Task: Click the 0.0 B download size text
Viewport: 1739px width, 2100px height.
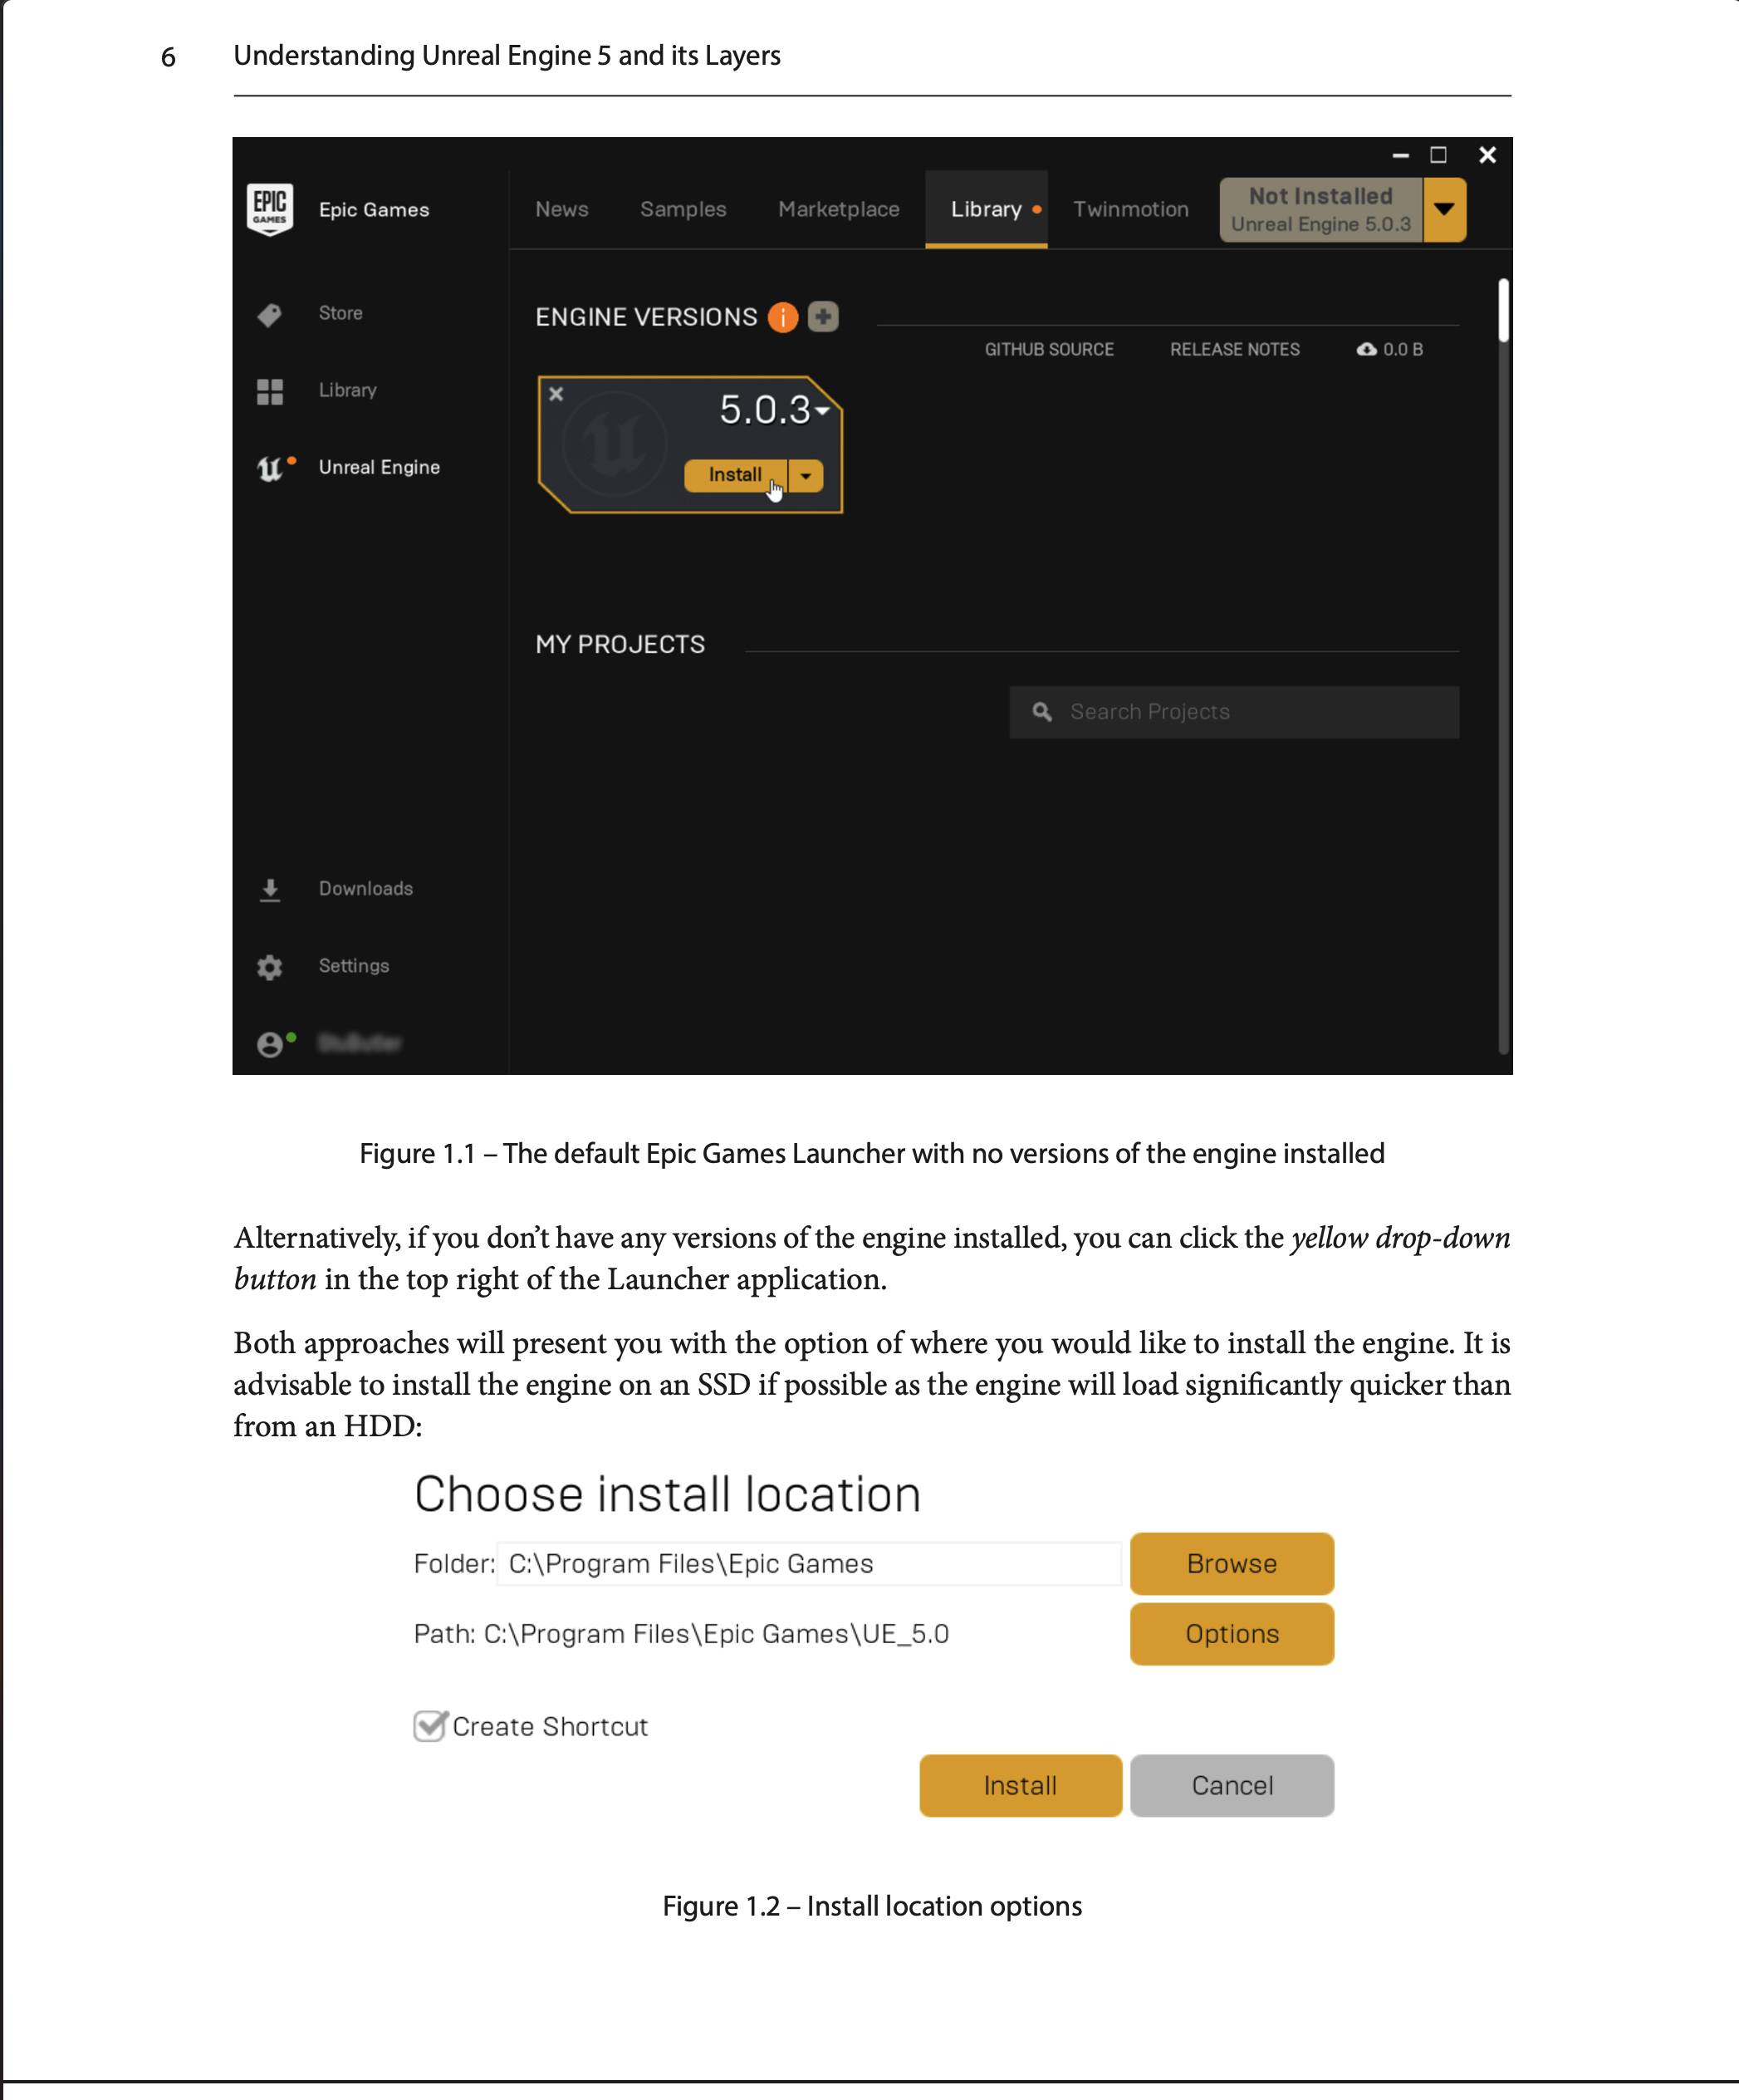Action: (1403, 349)
